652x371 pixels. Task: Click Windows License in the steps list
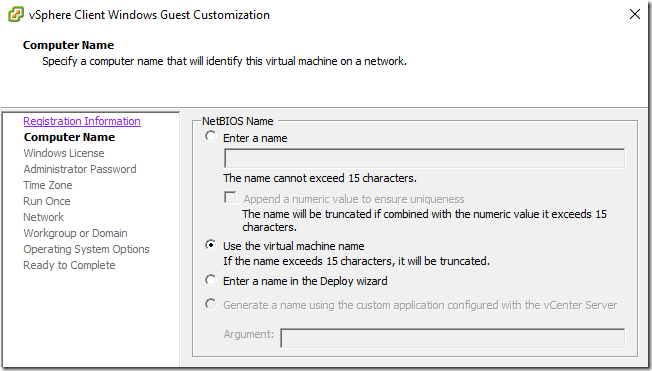click(64, 153)
